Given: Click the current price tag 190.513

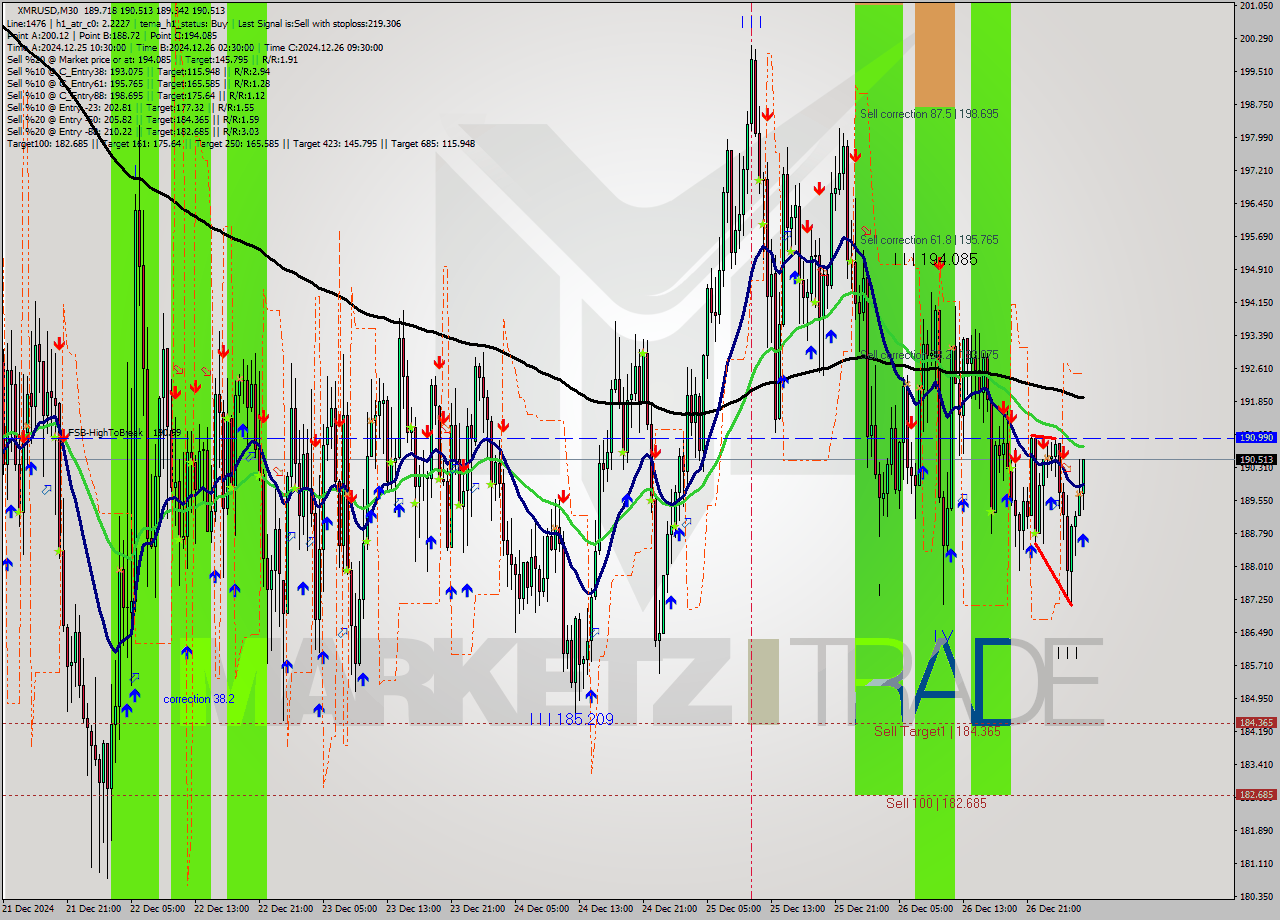Looking at the screenshot, I should (x=1255, y=460).
